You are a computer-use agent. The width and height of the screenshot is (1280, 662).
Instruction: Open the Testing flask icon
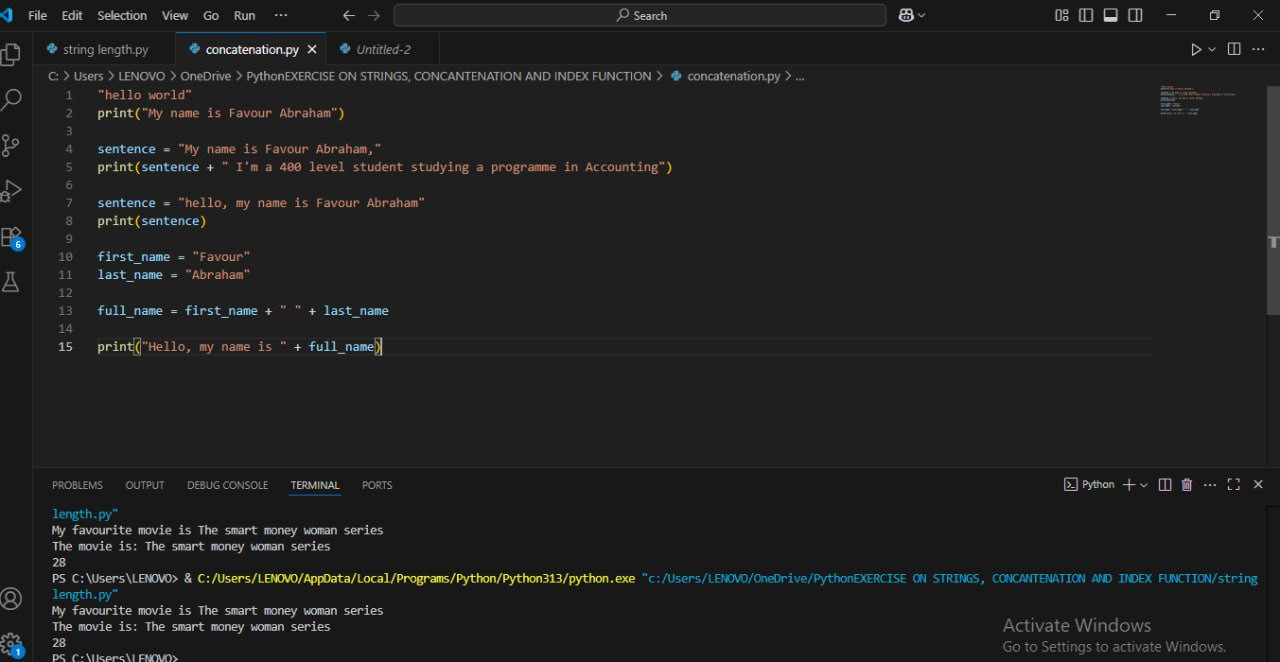click(x=11, y=283)
